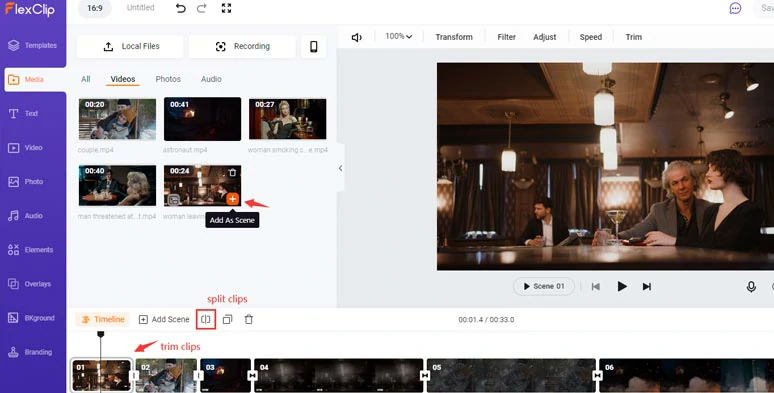Enter fullscreen with the expand icon
The width and height of the screenshot is (774, 393).
(x=226, y=8)
